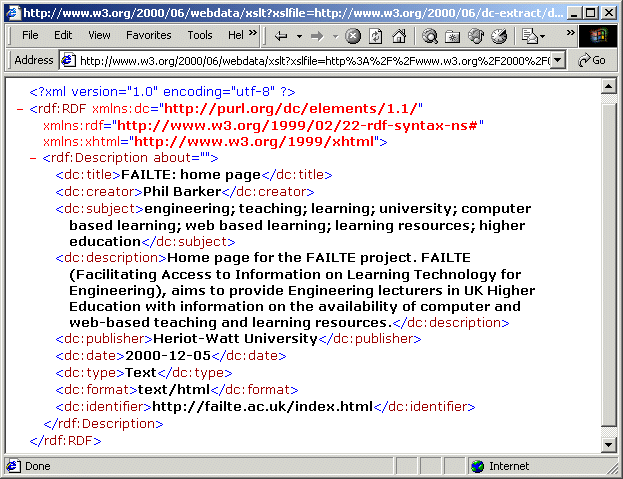
Task: Click the date value '2000-12-05'
Action: 168,356
